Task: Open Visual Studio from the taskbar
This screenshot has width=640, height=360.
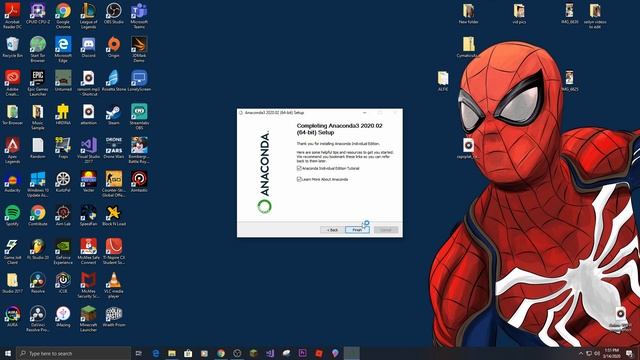Action: [x=270, y=353]
